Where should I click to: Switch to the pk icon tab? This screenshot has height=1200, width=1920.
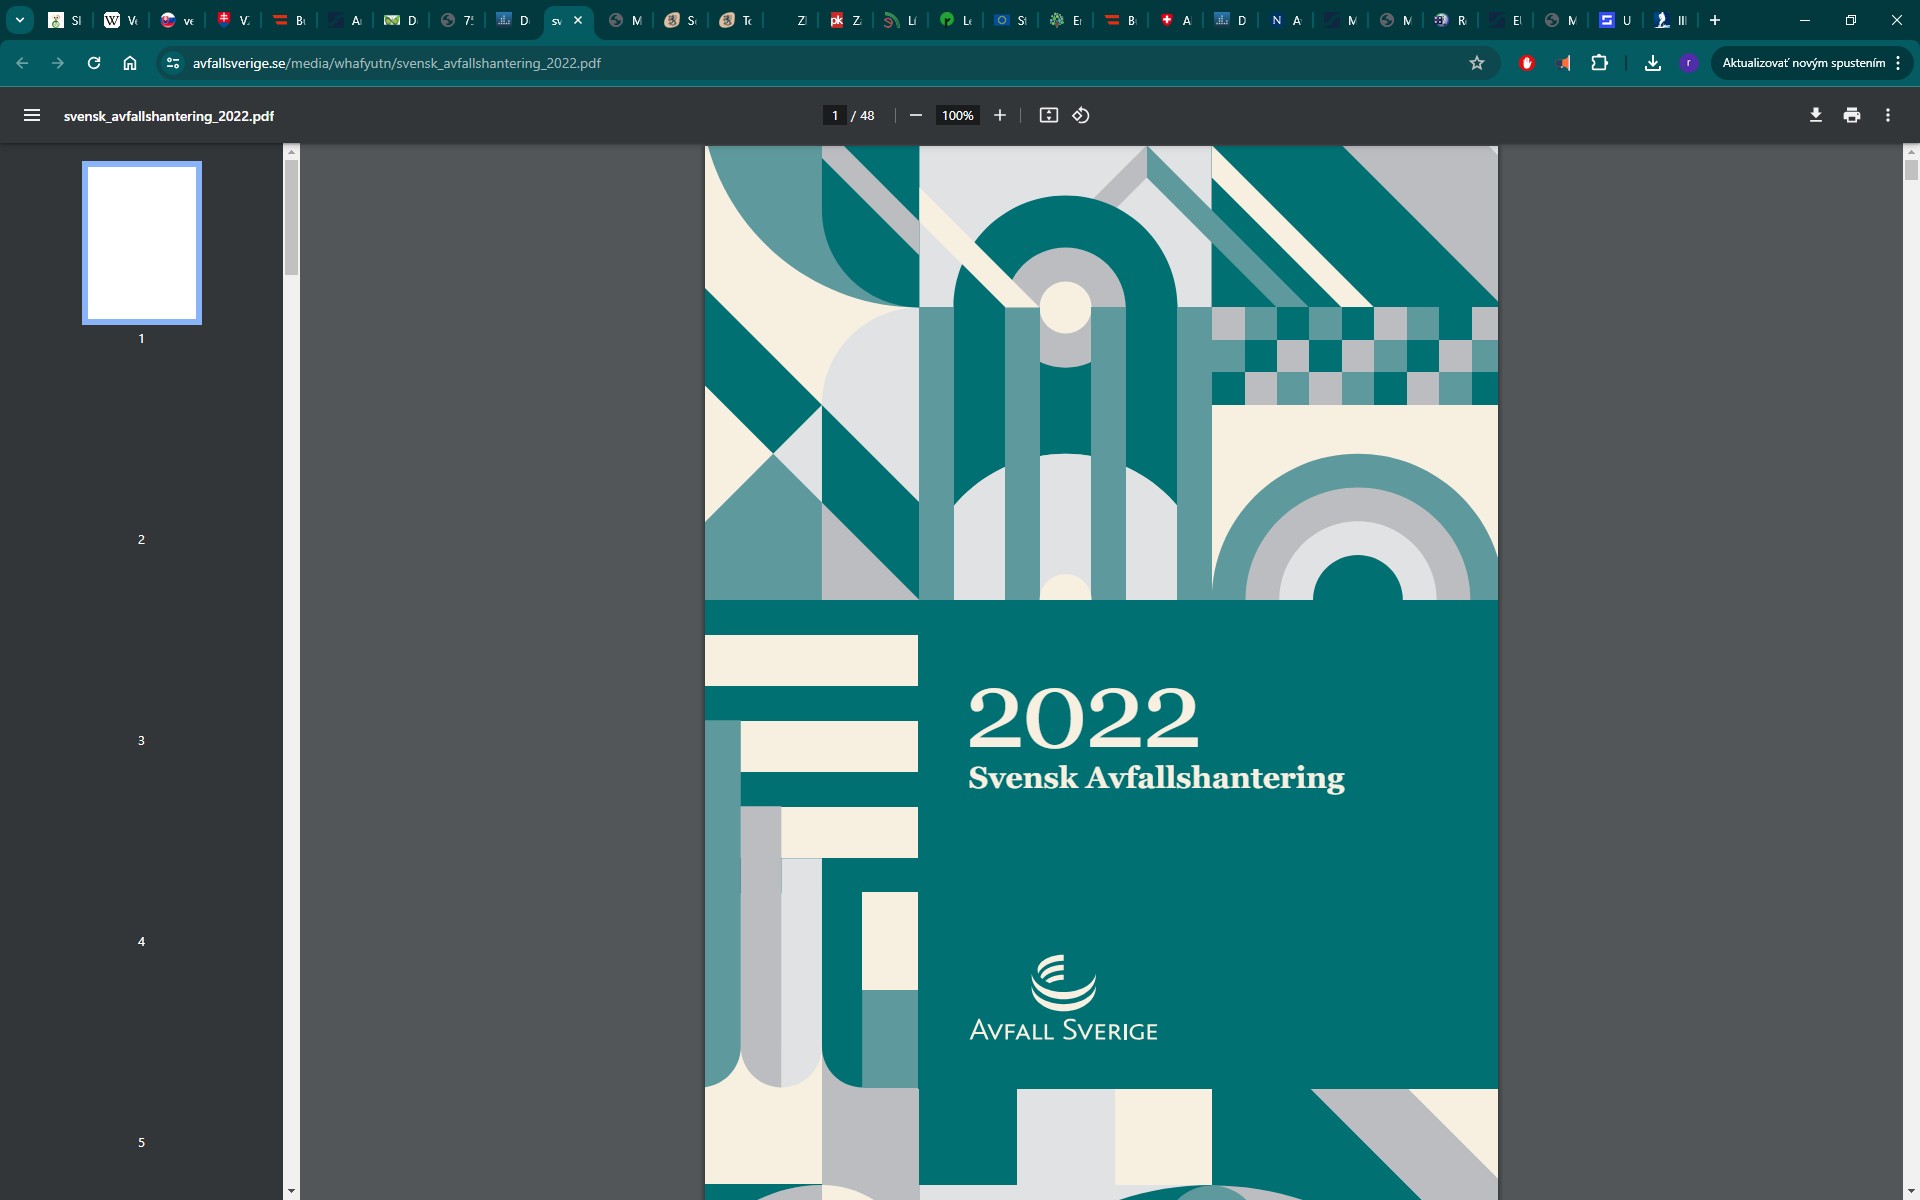click(846, 20)
